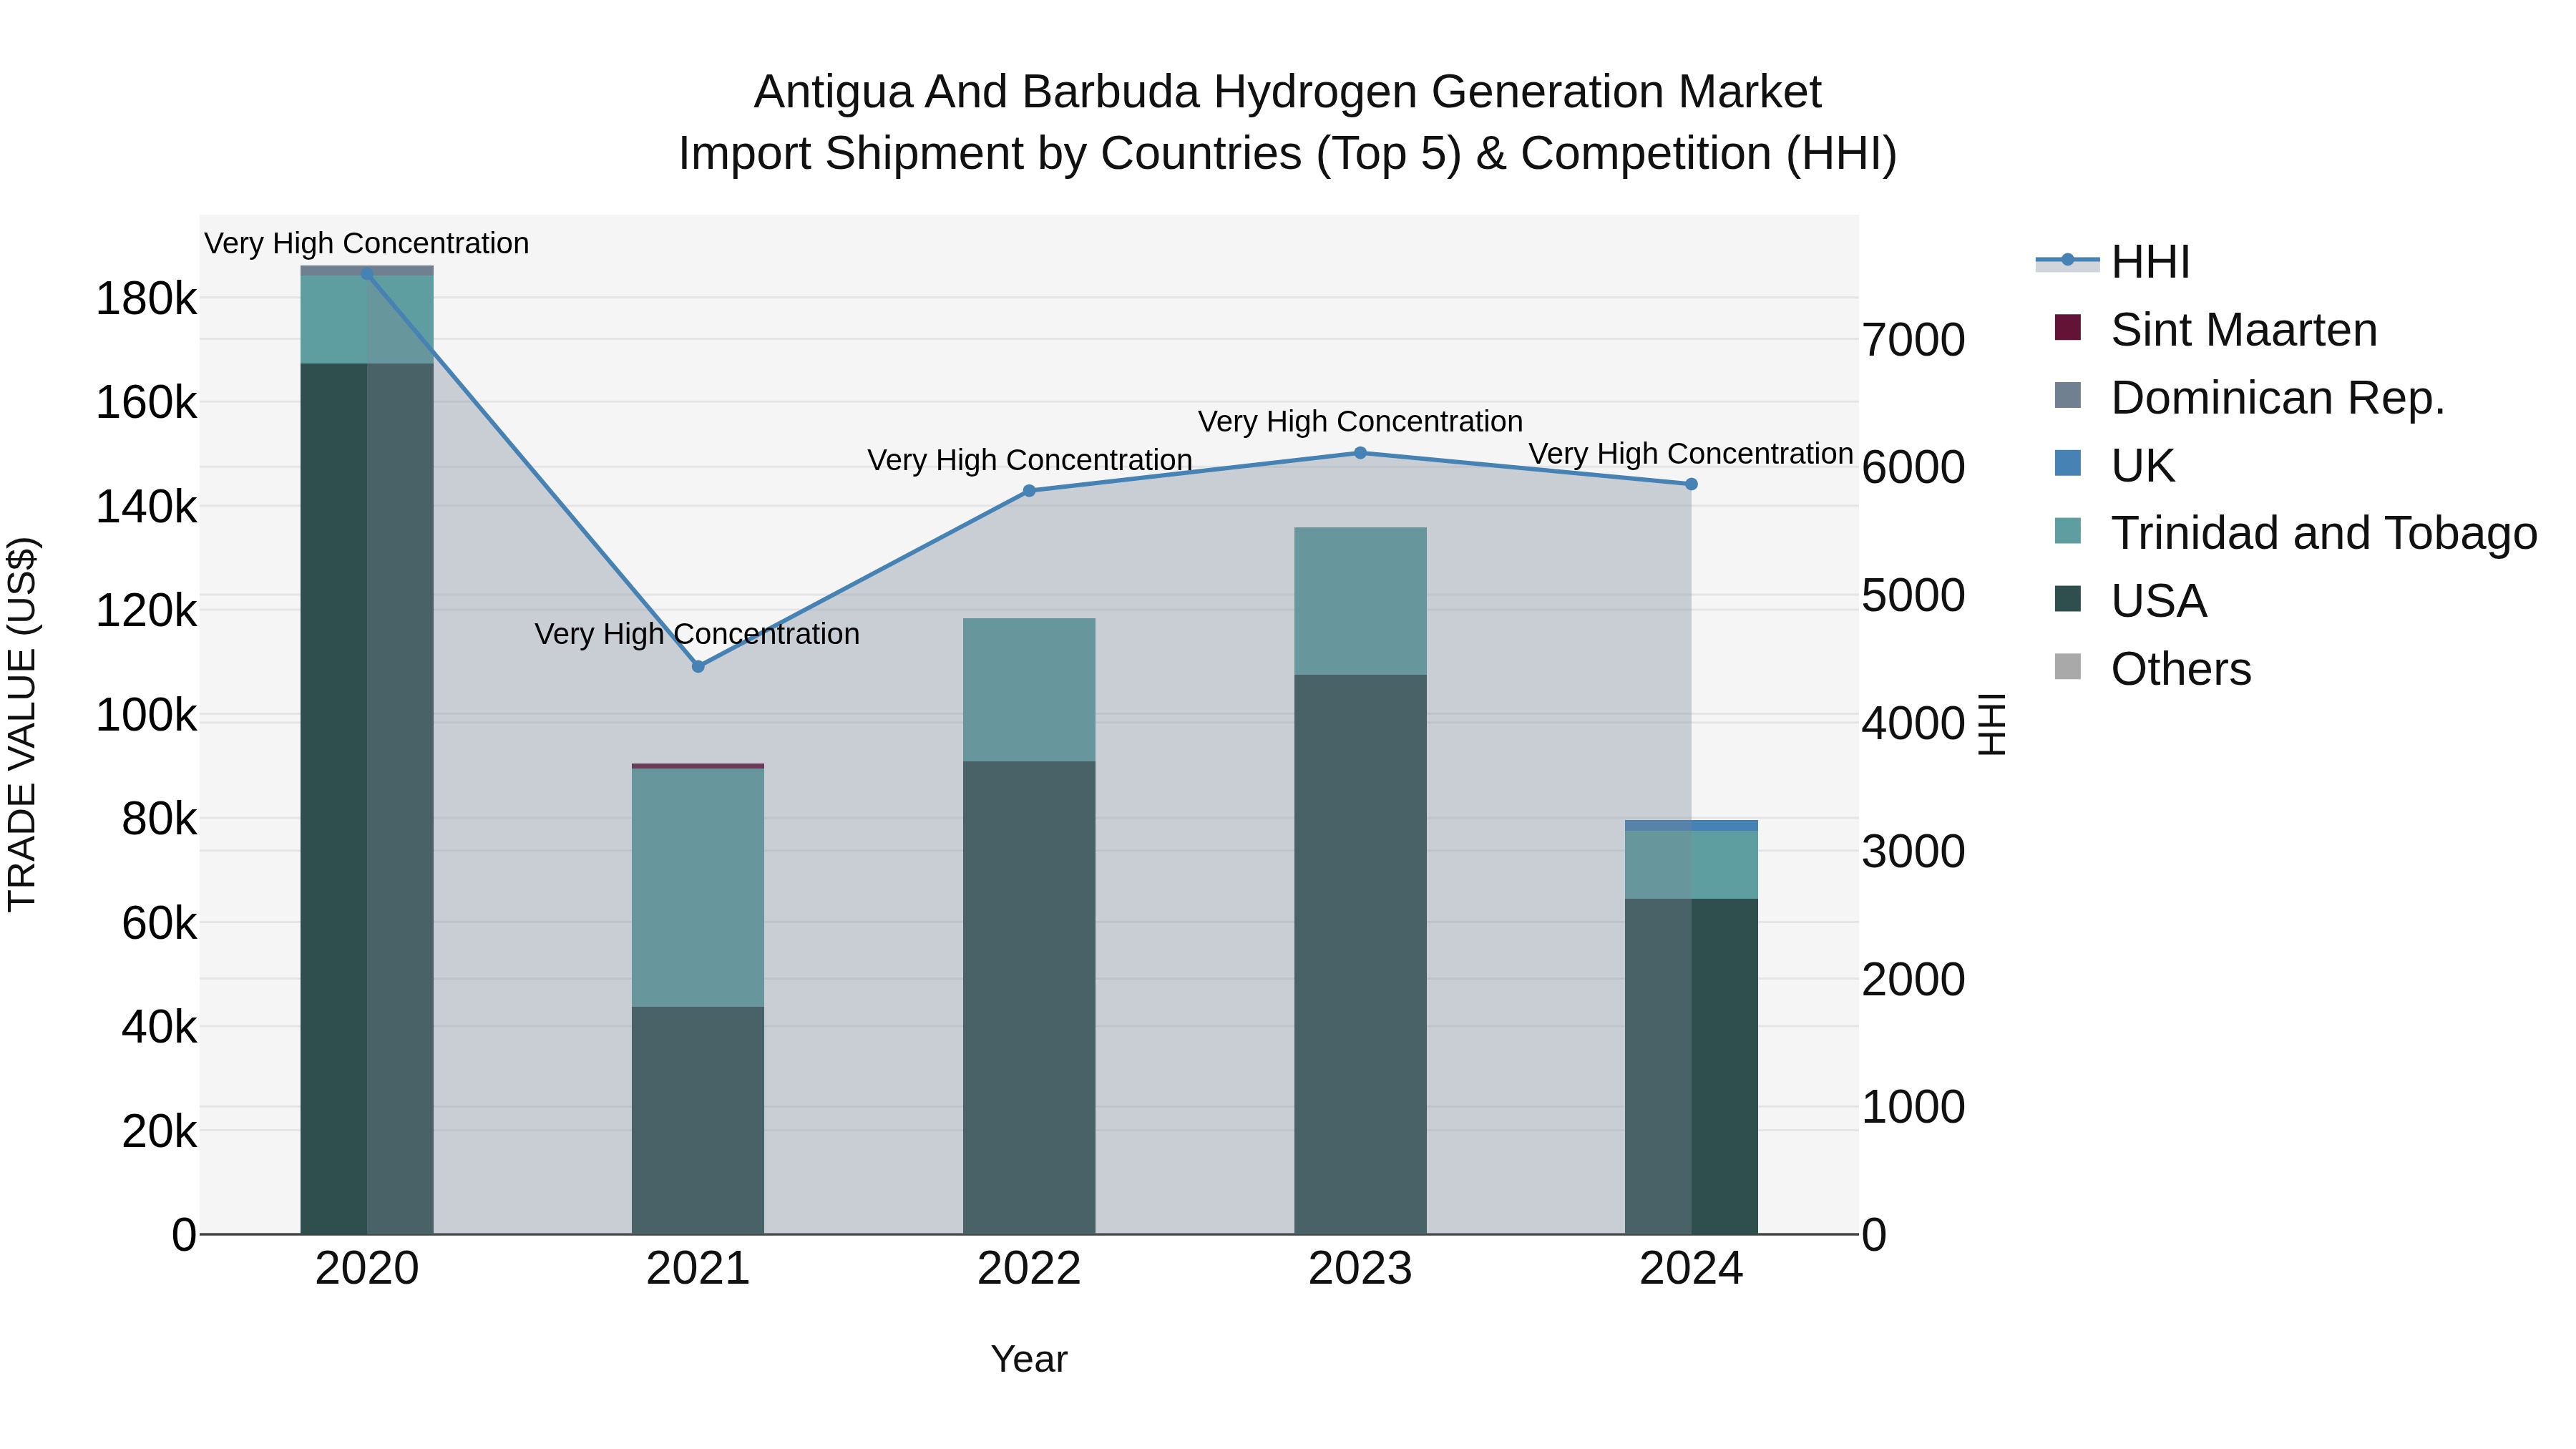Viewport: 2576px width, 1449px height.
Task: Click the Others gray legend swatch
Action: coord(2067,667)
